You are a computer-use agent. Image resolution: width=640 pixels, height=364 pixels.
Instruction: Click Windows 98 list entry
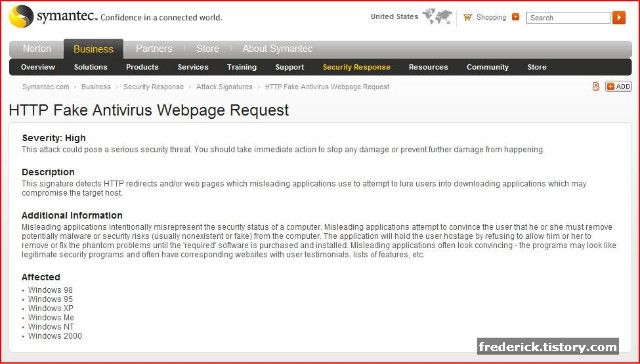pos(50,290)
